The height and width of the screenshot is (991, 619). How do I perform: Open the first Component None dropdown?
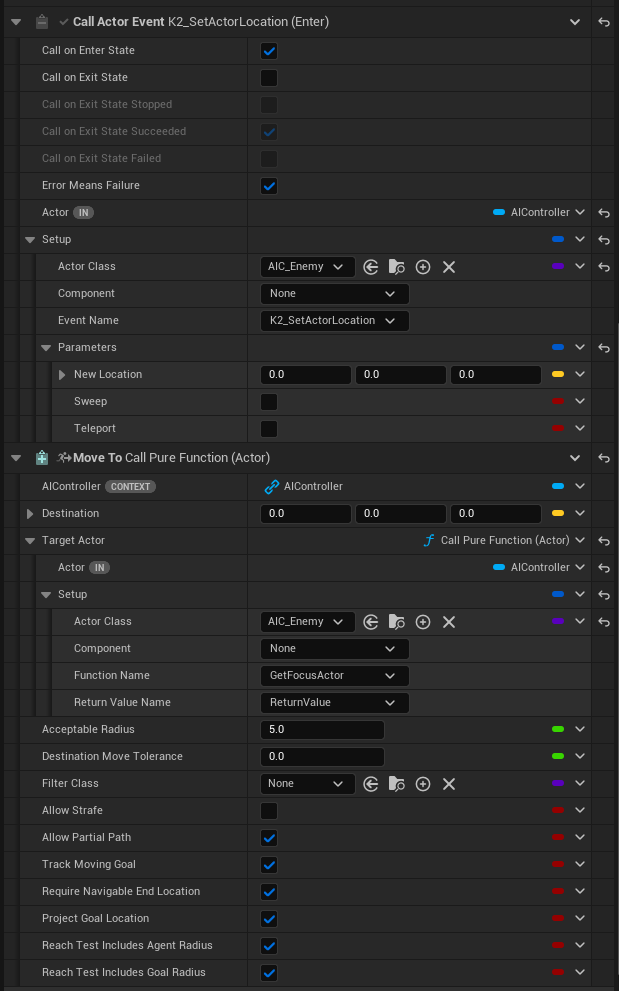(334, 294)
